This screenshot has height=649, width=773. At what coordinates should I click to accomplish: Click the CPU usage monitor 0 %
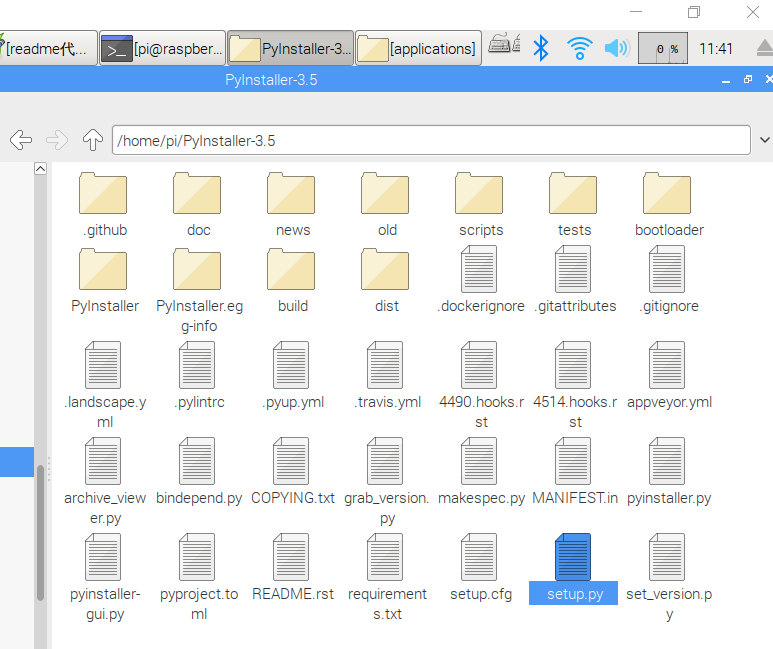click(663, 48)
